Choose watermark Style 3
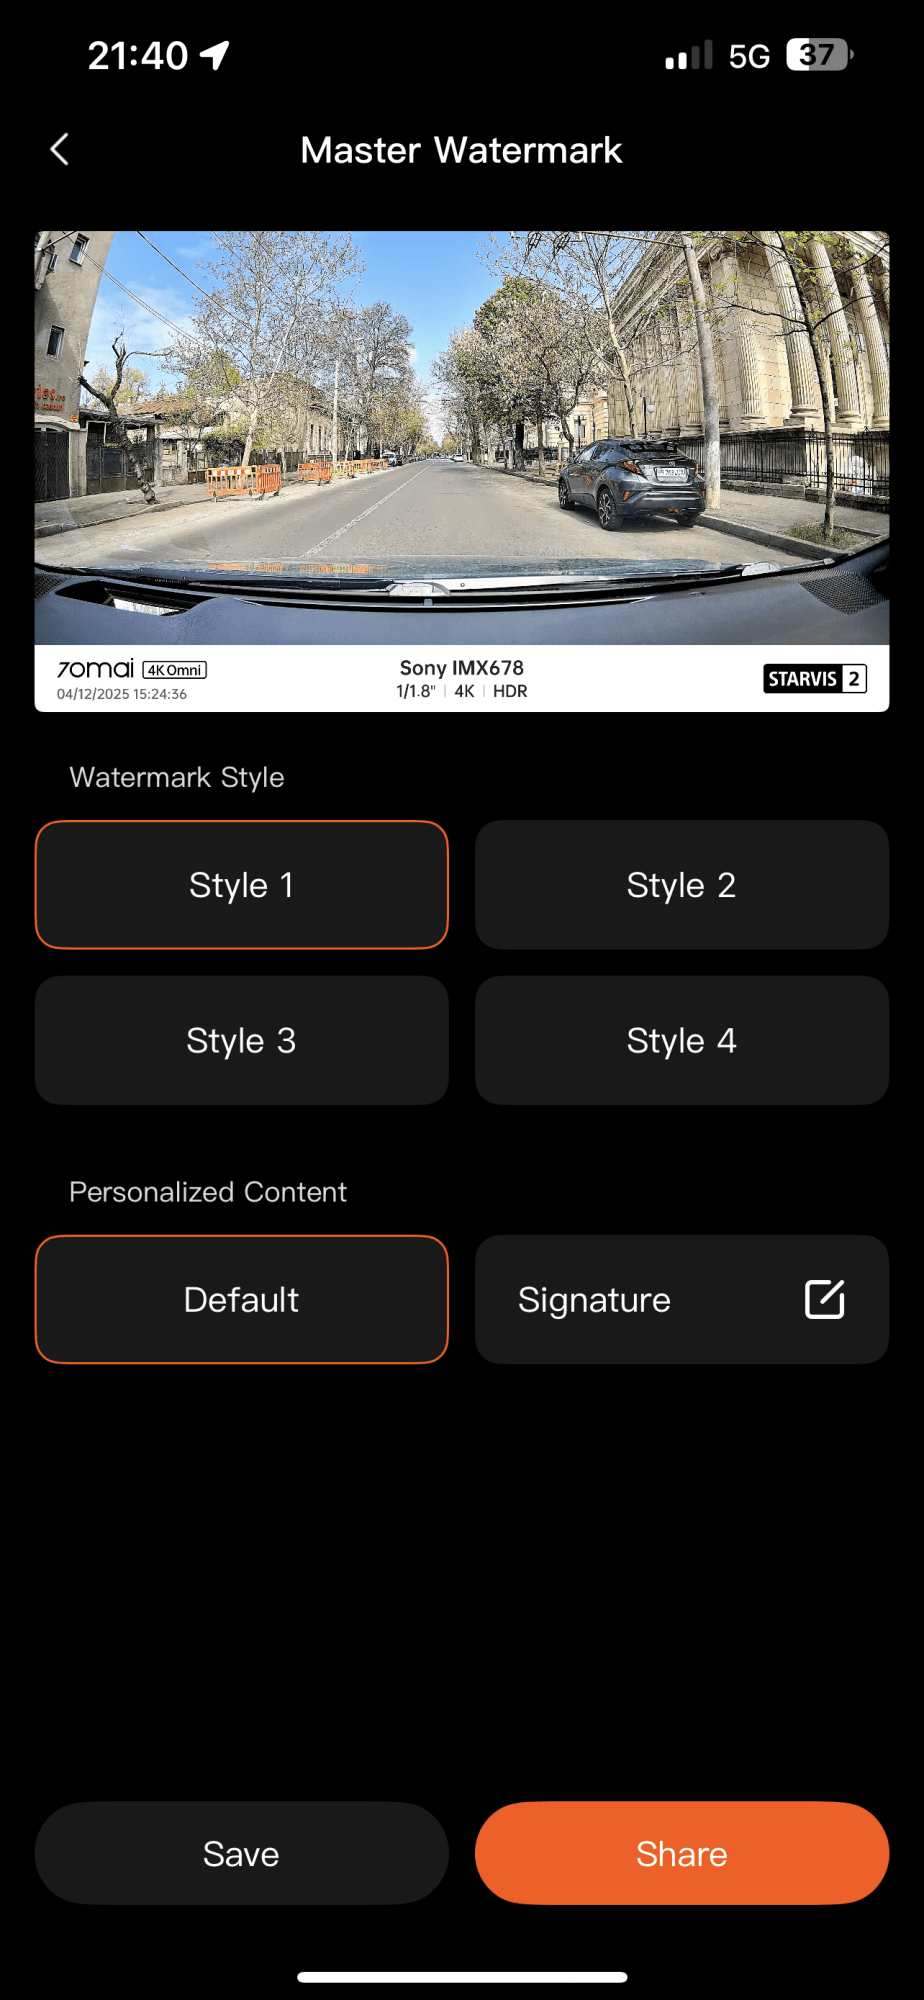 241,1040
